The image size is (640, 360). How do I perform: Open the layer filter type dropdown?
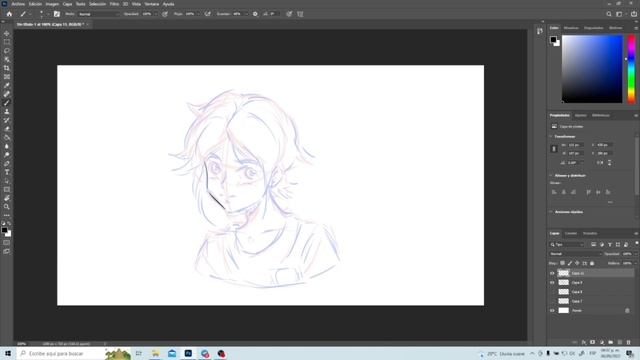[x=567, y=244]
